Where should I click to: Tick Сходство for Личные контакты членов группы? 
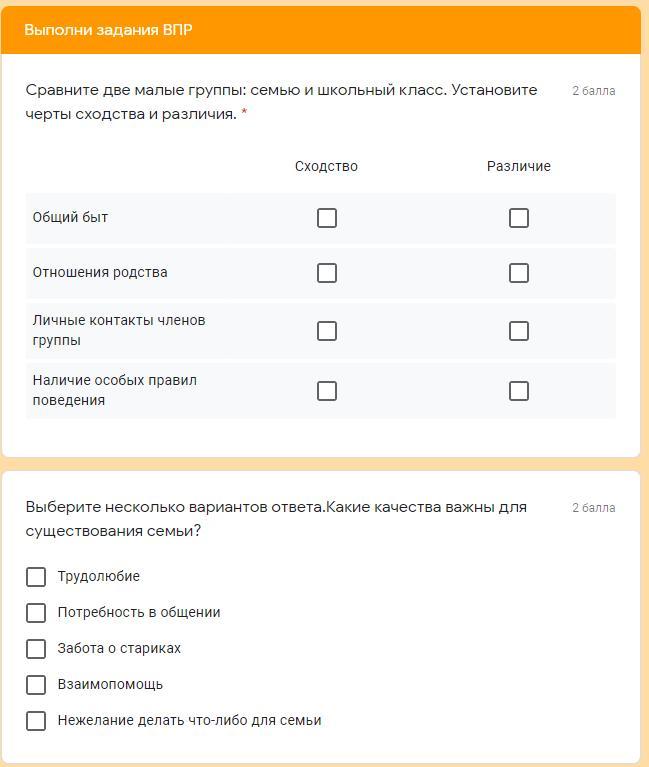point(327,331)
